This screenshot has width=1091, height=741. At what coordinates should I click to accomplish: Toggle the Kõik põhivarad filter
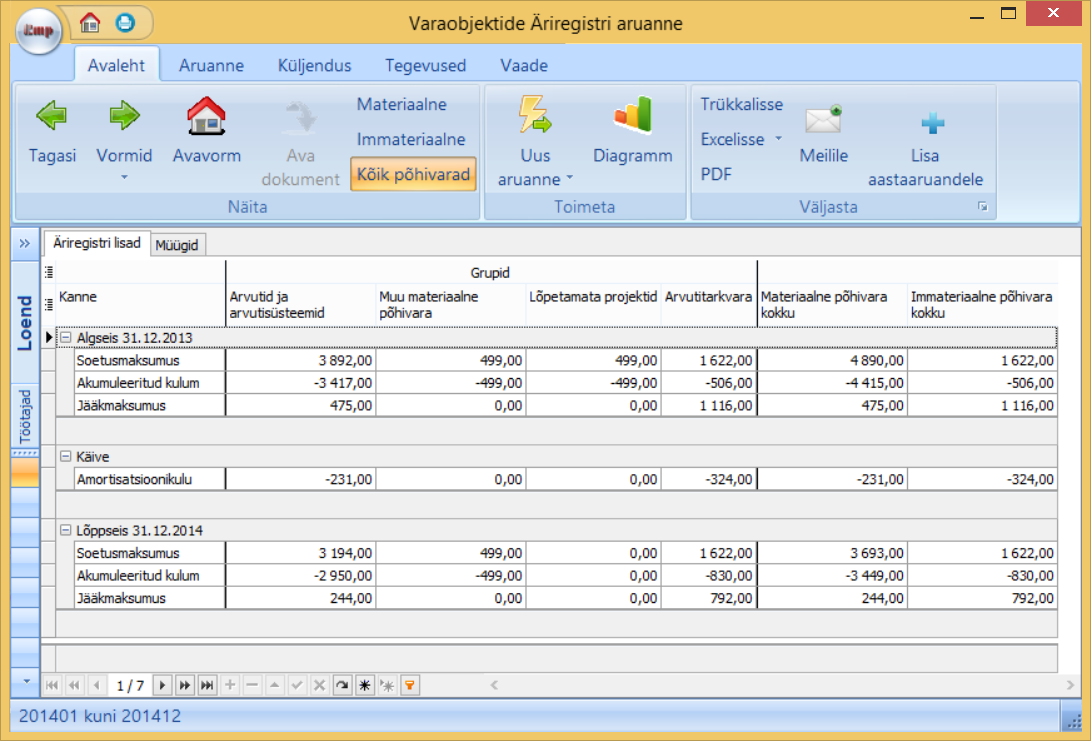413,174
